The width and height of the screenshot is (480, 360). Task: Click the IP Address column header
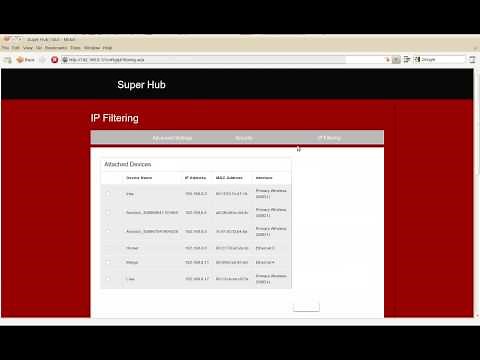(x=195, y=178)
